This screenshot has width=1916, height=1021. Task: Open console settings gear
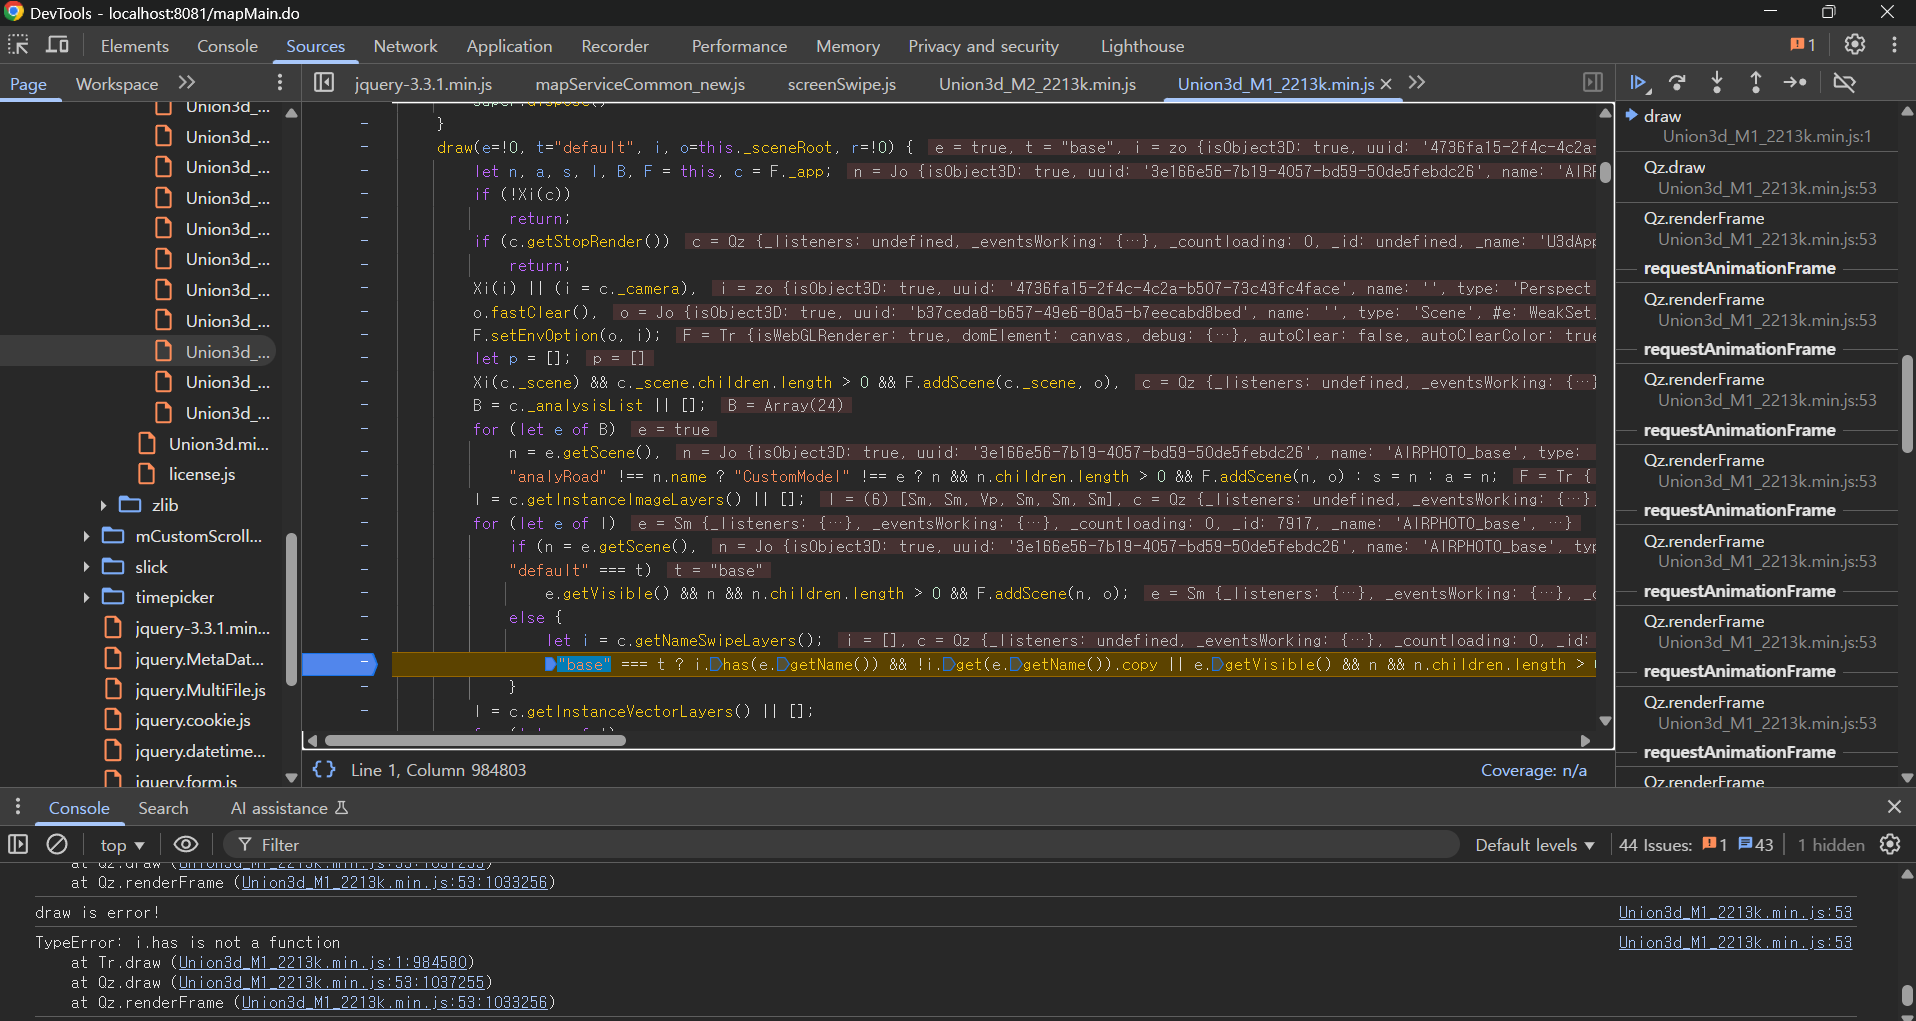(1890, 845)
